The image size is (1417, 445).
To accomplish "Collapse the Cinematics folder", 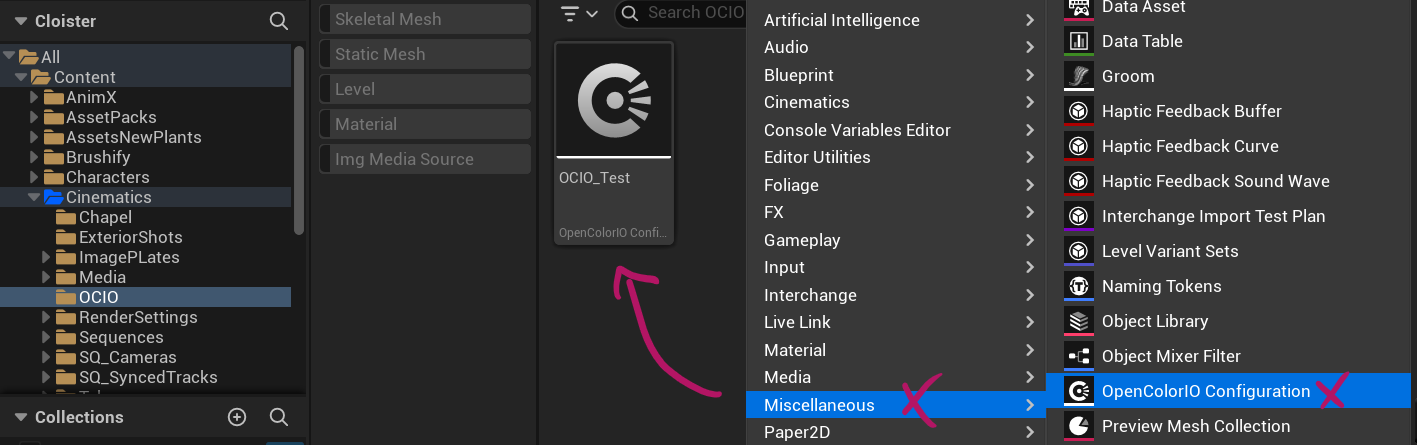I will 34,197.
